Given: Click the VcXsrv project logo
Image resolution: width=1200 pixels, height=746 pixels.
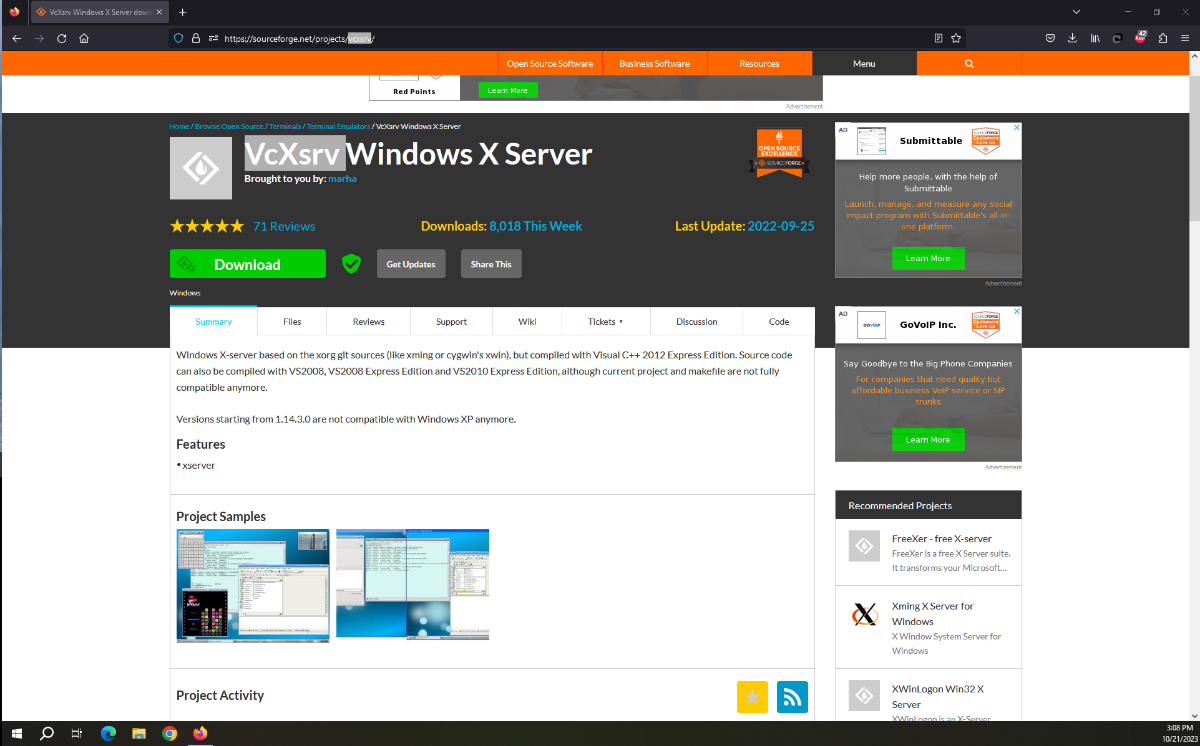Looking at the screenshot, I should click(x=201, y=168).
